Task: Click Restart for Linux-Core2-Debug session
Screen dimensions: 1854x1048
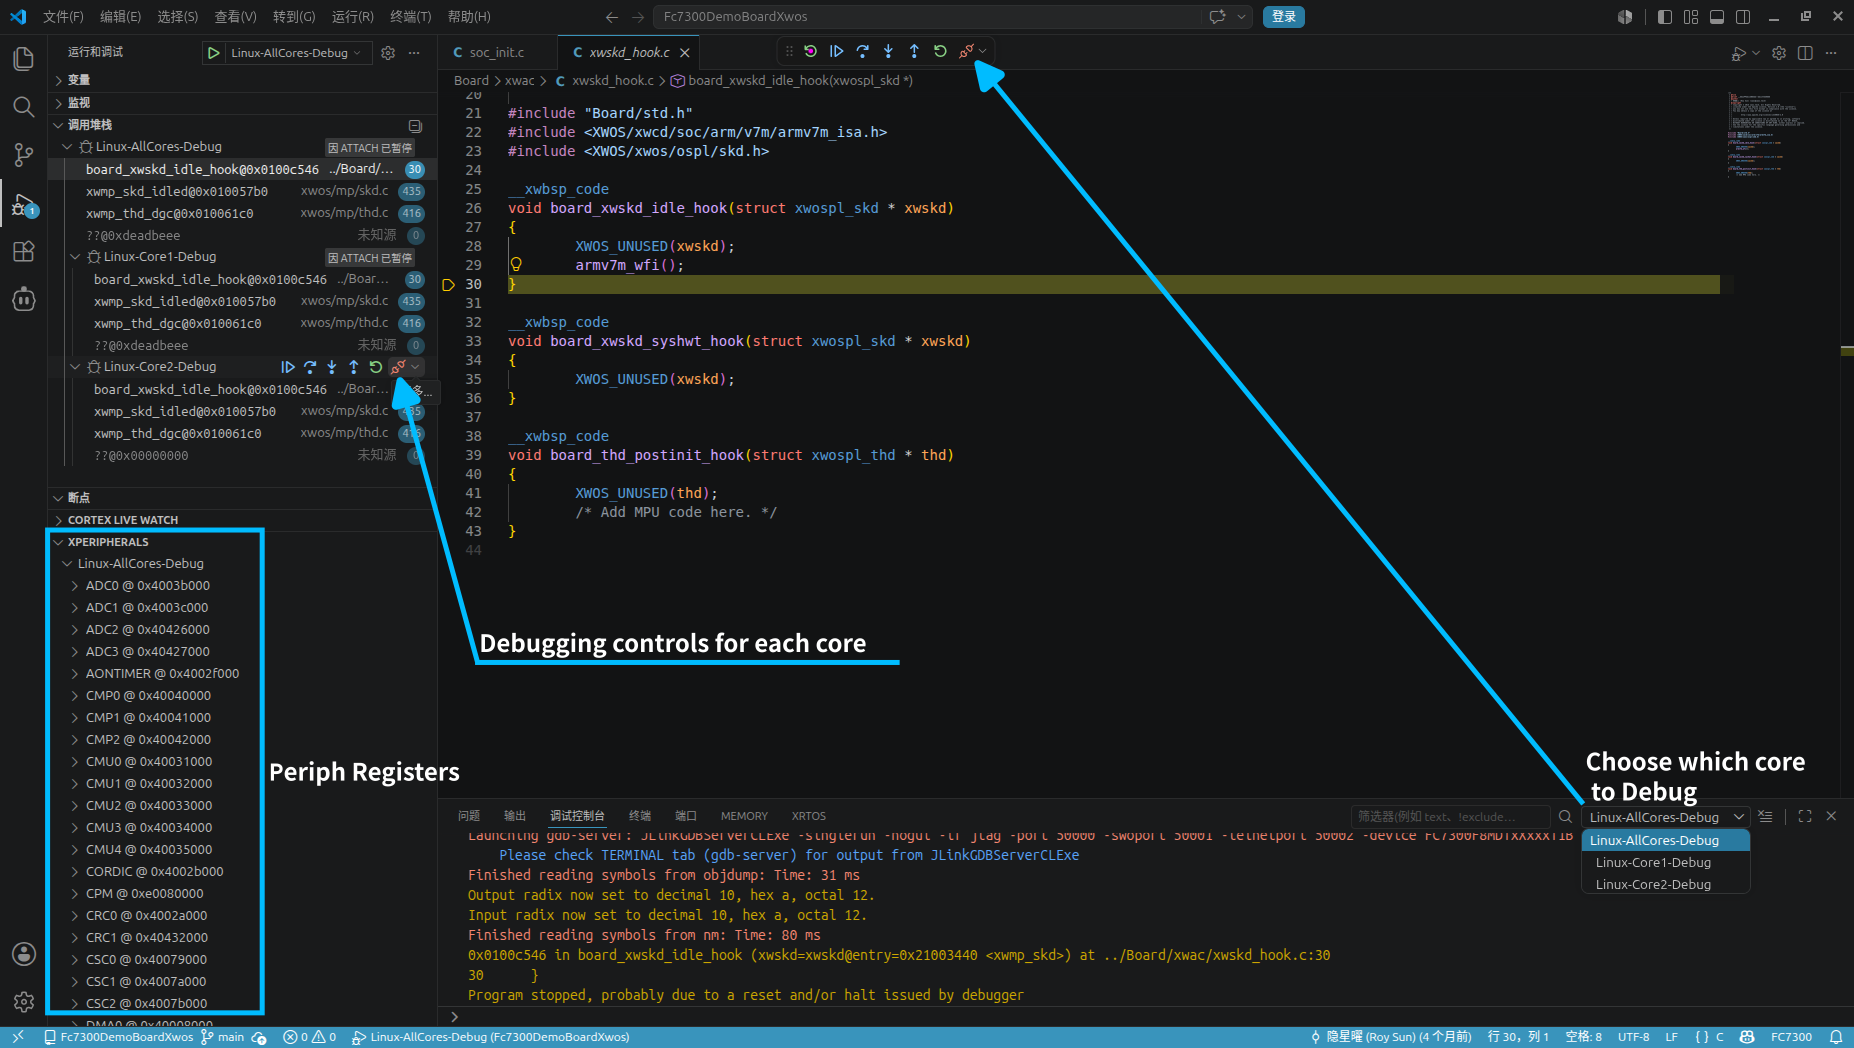Action: (376, 367)
